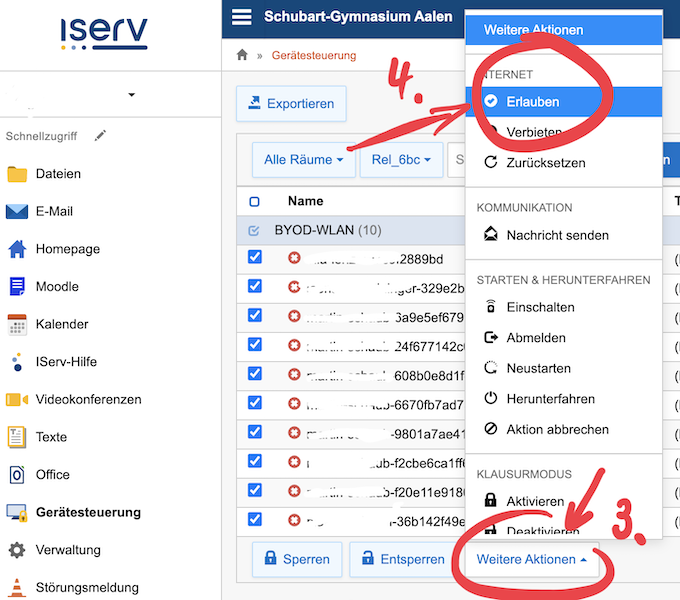Click red status icon of device 329e2b
Screen dimensions: 680x600
pos(294,287)
